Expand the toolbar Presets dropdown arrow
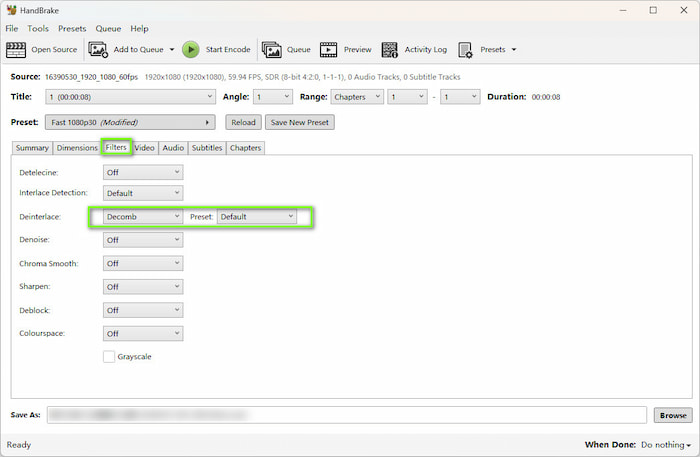This screenshot has height=457, width=700. [514, 50]
